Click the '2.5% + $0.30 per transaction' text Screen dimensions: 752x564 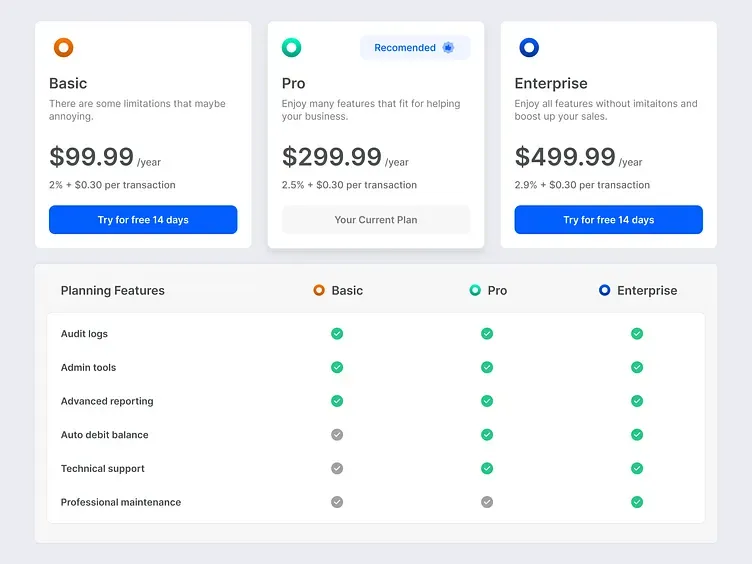349,185
